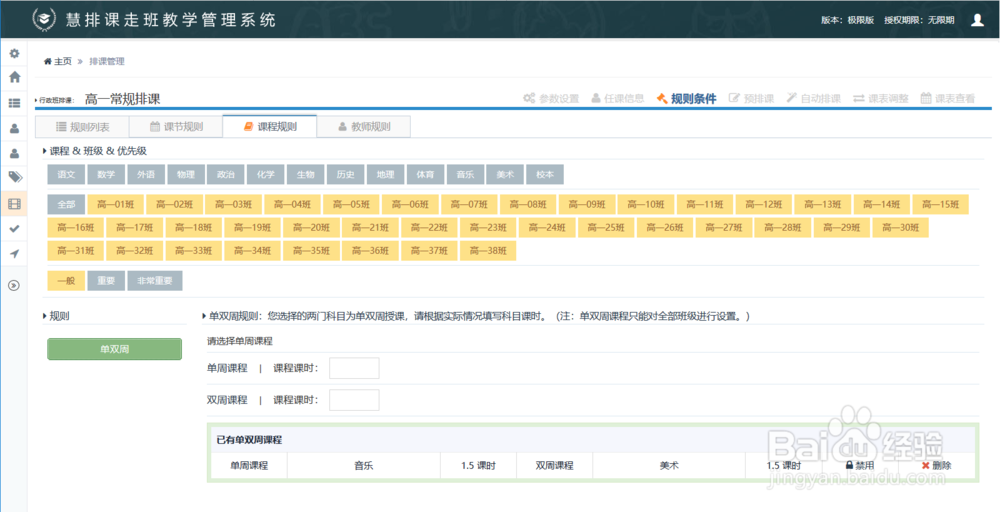This screenshot has height=512, width=1000.
Task: Open the settings gear in the sidebar
Action: pos(14,54)
